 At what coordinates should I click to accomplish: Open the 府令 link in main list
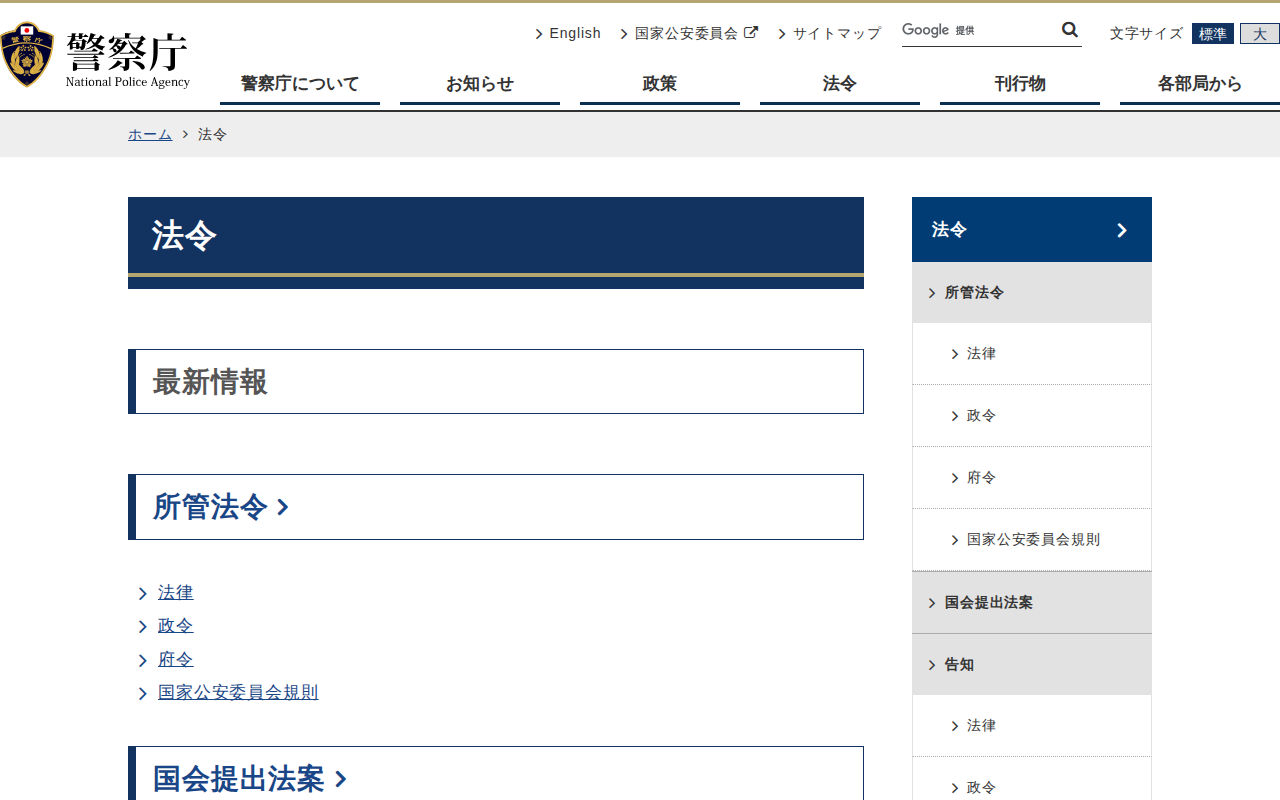pos(175,660)
